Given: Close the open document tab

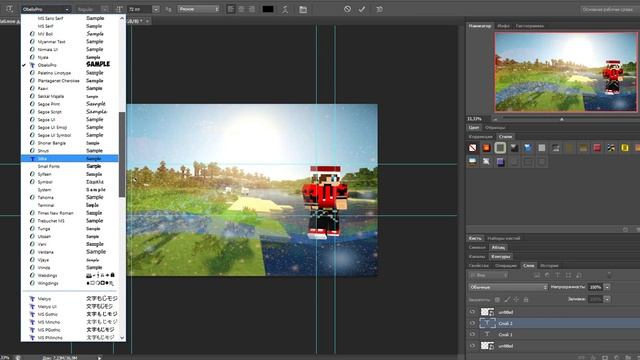Looking at the screenshot, I should coord(148,21).
